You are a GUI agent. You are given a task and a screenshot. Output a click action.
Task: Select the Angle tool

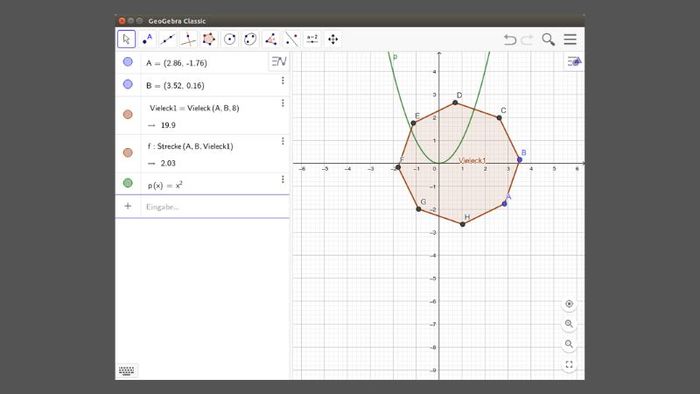[271, 39]
